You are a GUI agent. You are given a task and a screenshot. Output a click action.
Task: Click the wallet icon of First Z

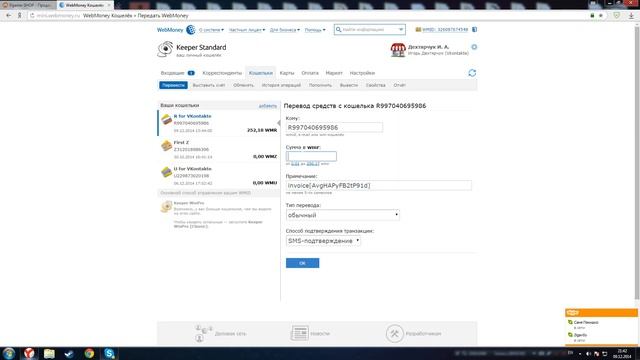coord(166,146)
